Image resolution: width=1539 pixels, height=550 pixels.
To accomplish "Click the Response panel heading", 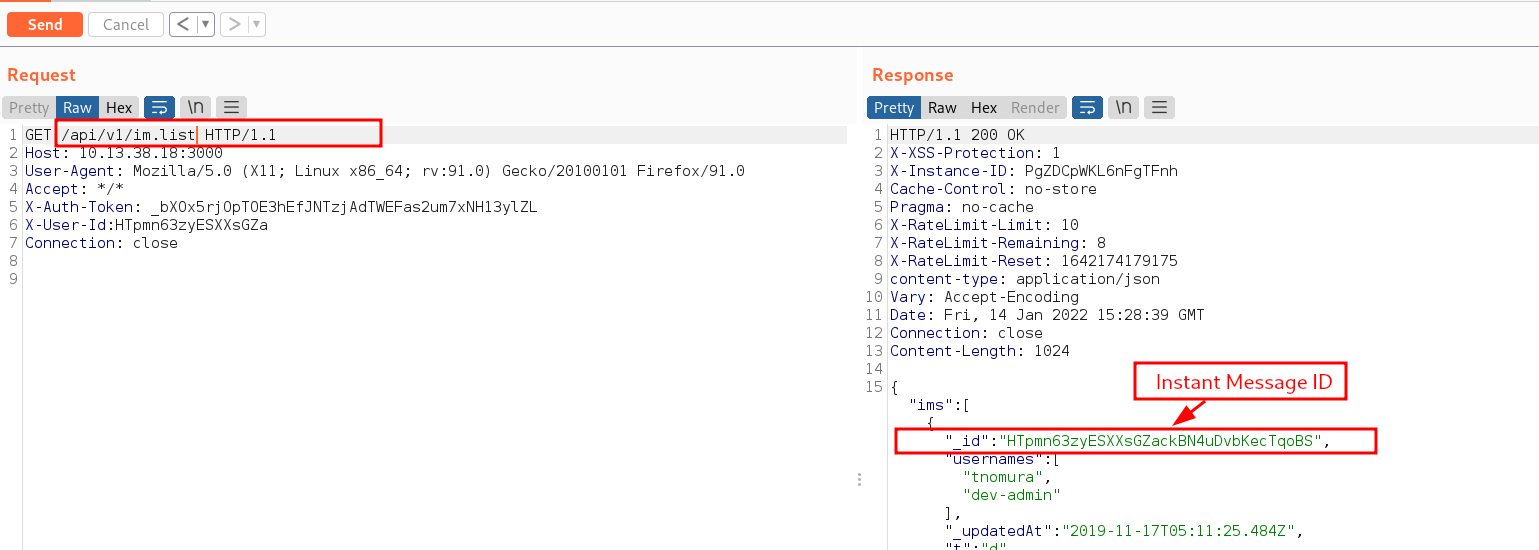I will click(913, 75).
